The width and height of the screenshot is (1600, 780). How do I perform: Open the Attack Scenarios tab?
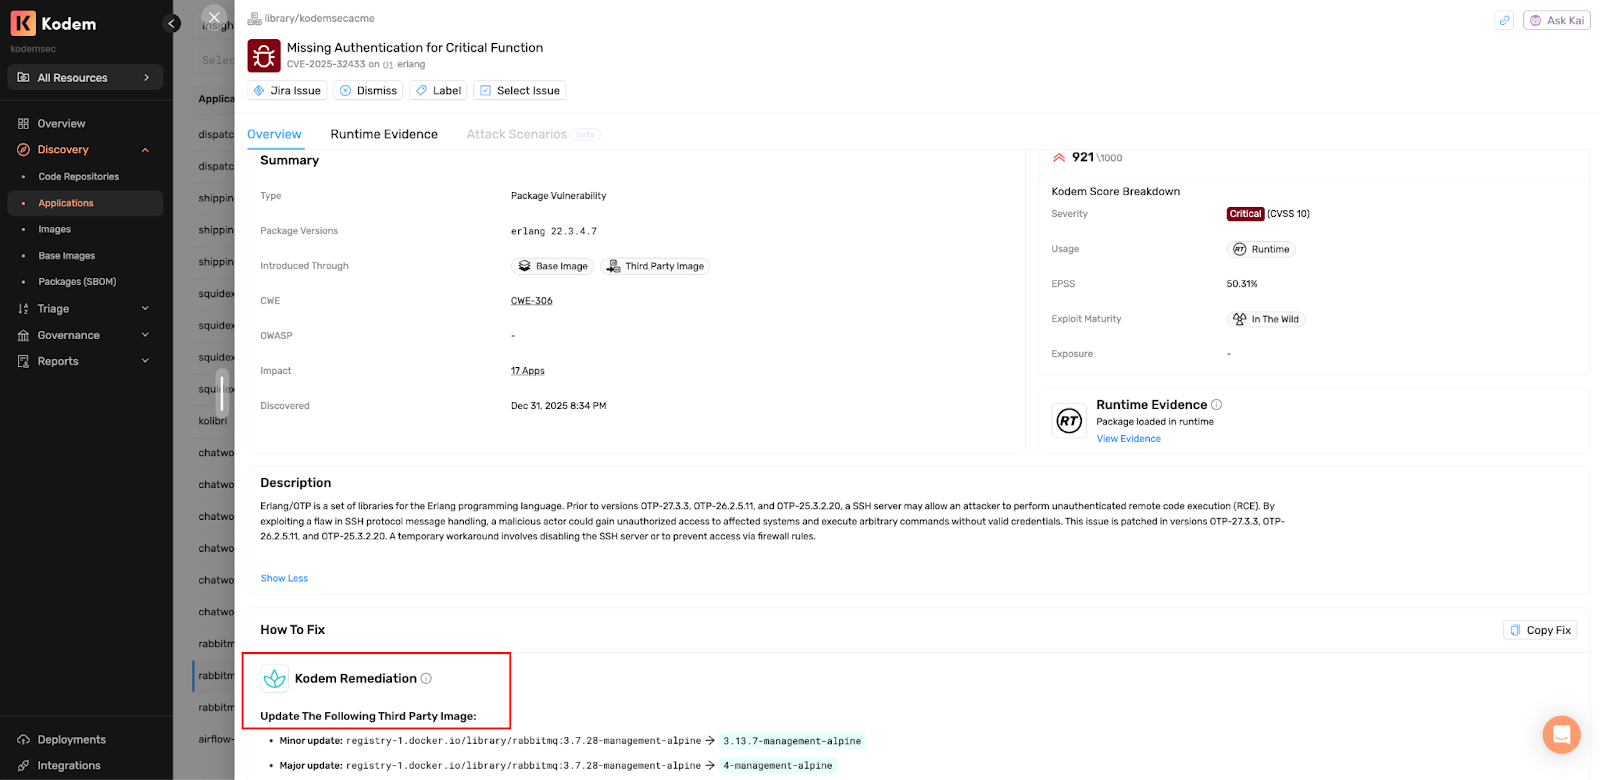pyautogui.click(x=516, y=134)
